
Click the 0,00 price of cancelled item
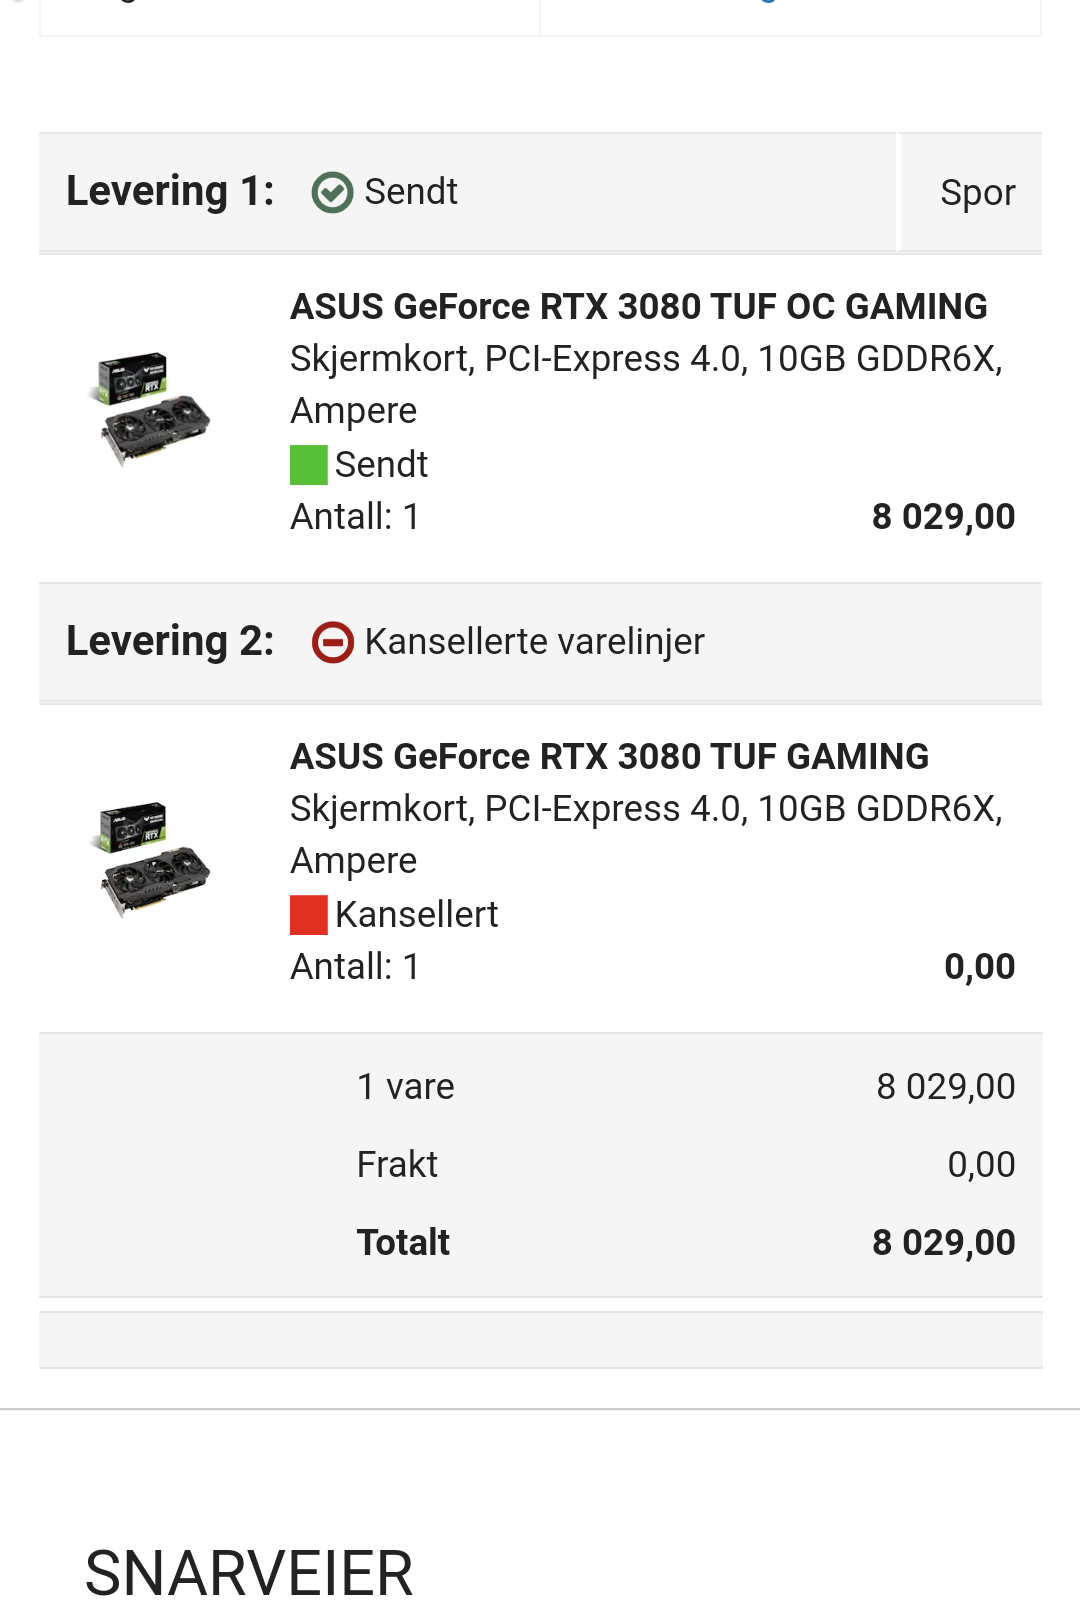[980, 967]
